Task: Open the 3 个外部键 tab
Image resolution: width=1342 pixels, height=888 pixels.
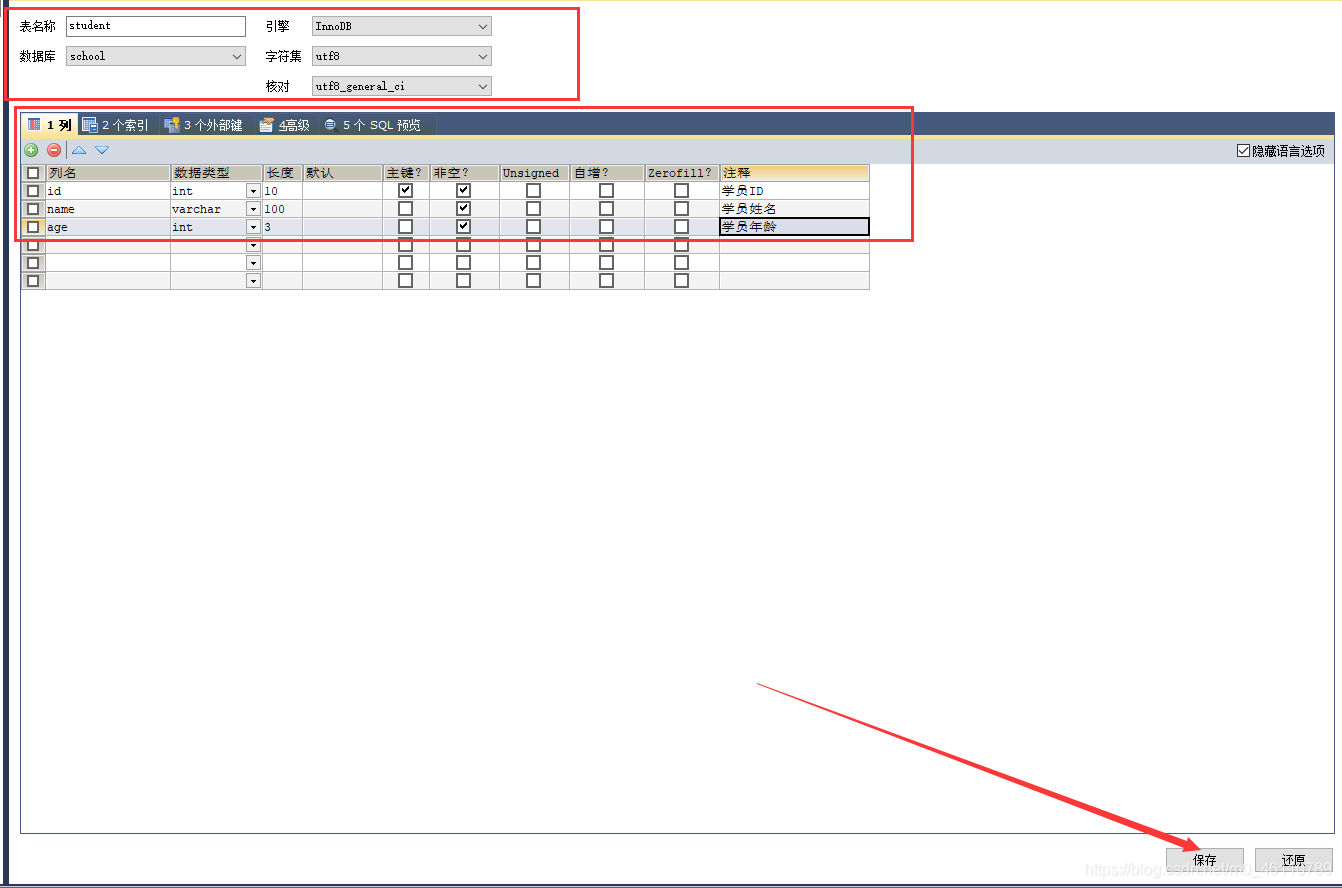Action: tap(204, 125)
